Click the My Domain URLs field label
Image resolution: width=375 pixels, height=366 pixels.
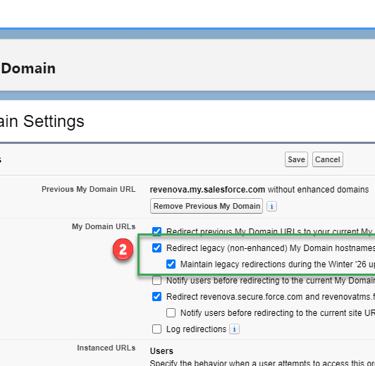103,227
